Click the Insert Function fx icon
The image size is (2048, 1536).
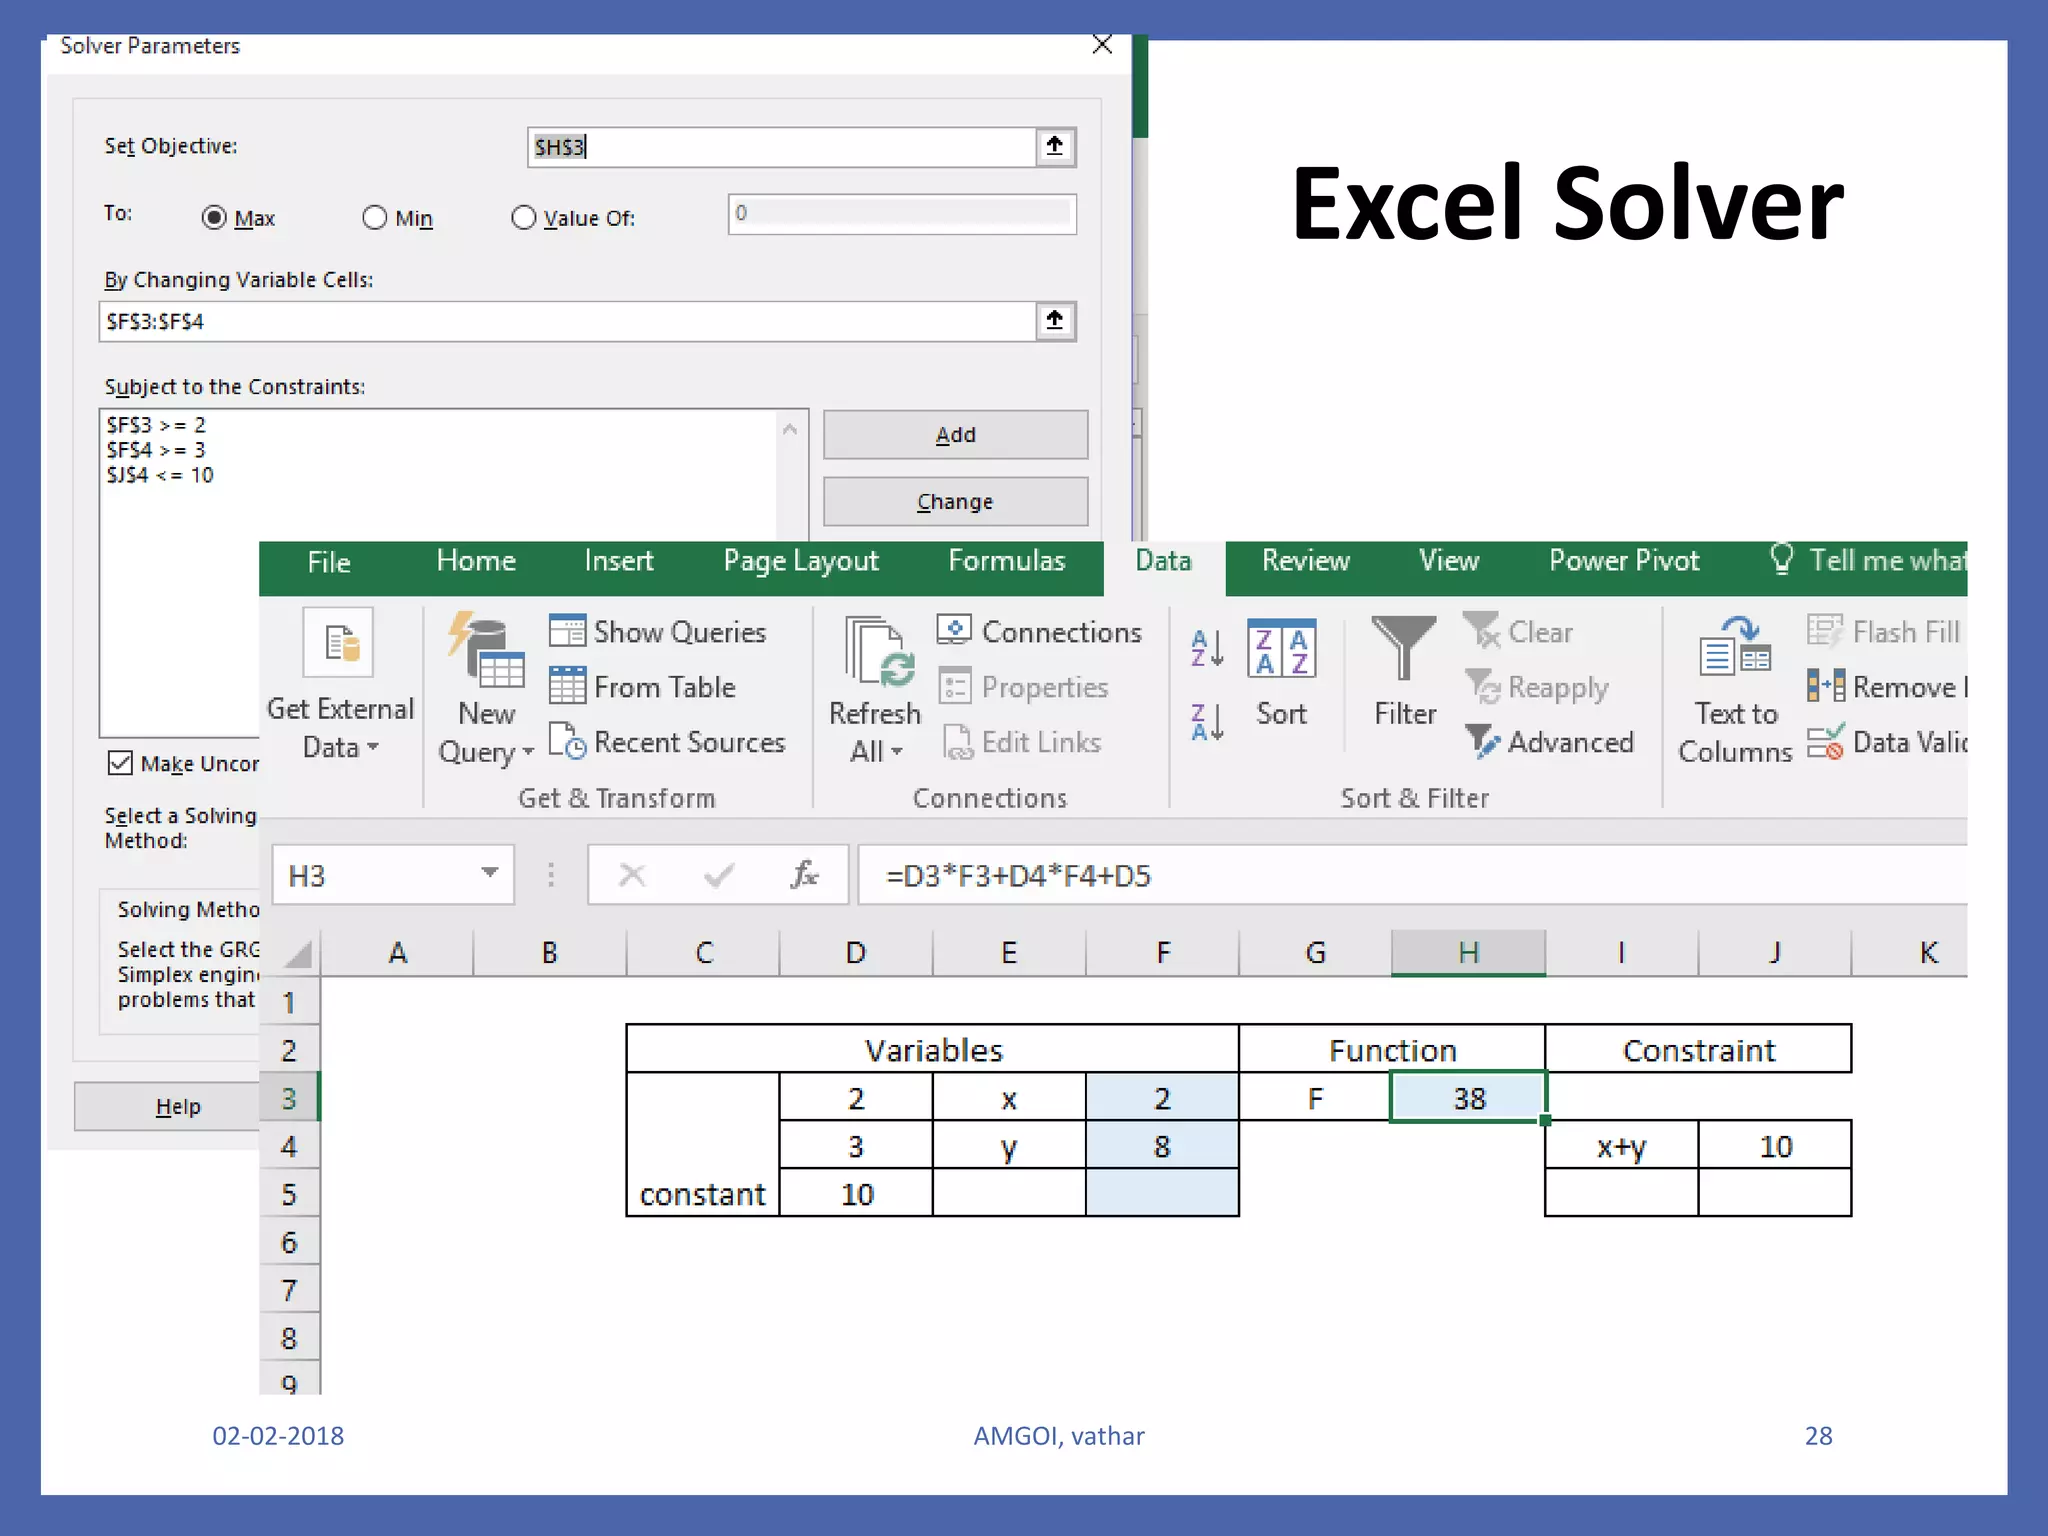click(x=804, y=875)
